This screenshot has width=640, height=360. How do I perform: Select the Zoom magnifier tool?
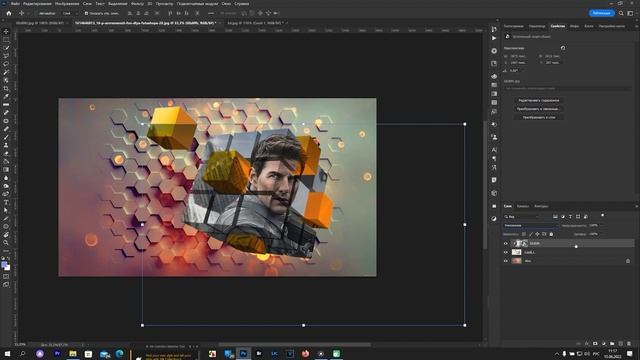(x=6, y=243)
